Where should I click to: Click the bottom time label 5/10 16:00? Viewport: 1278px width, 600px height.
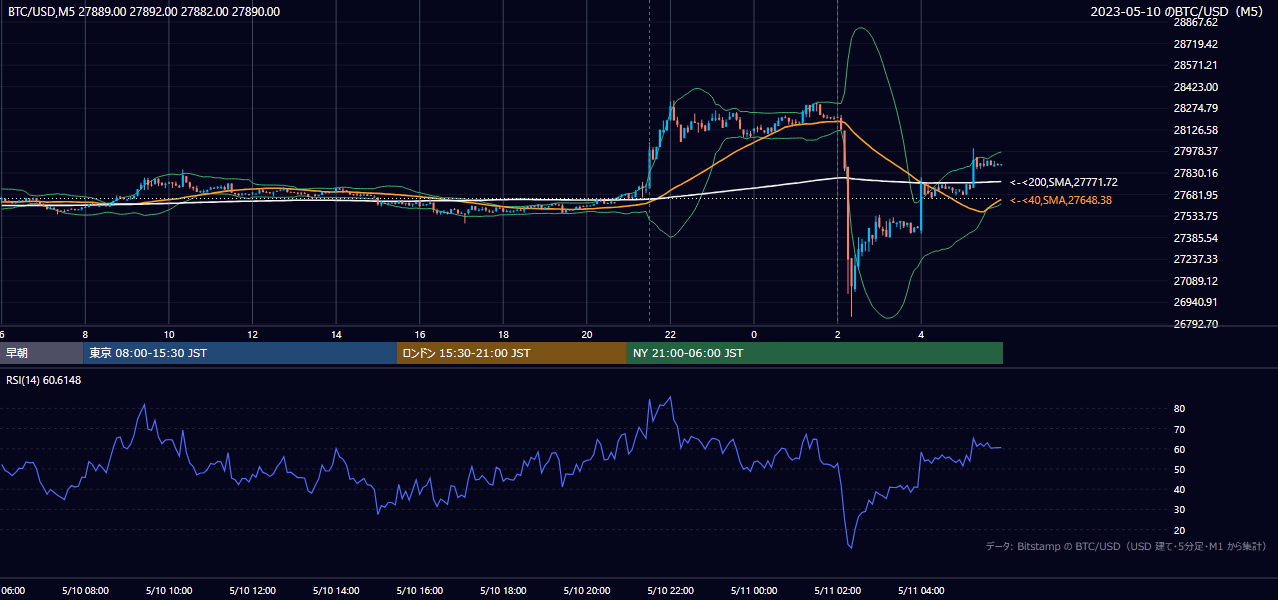419,591
